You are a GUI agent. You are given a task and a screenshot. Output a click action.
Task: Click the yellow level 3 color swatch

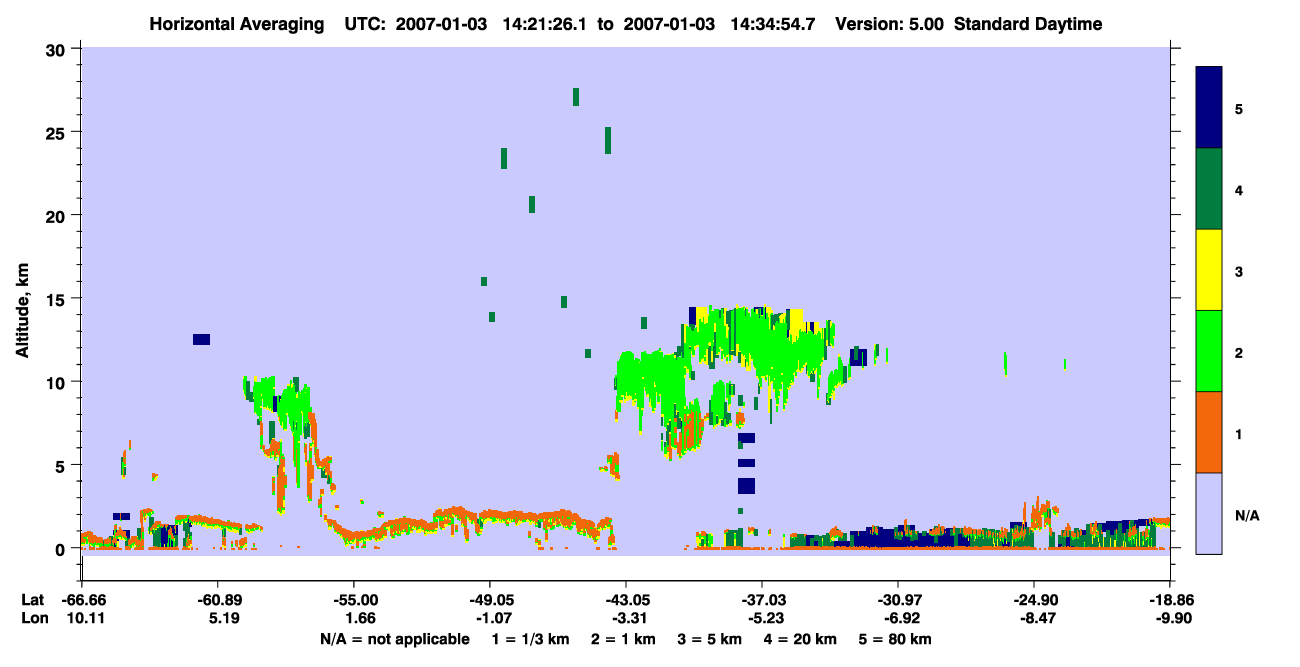tap(1209, 270)
